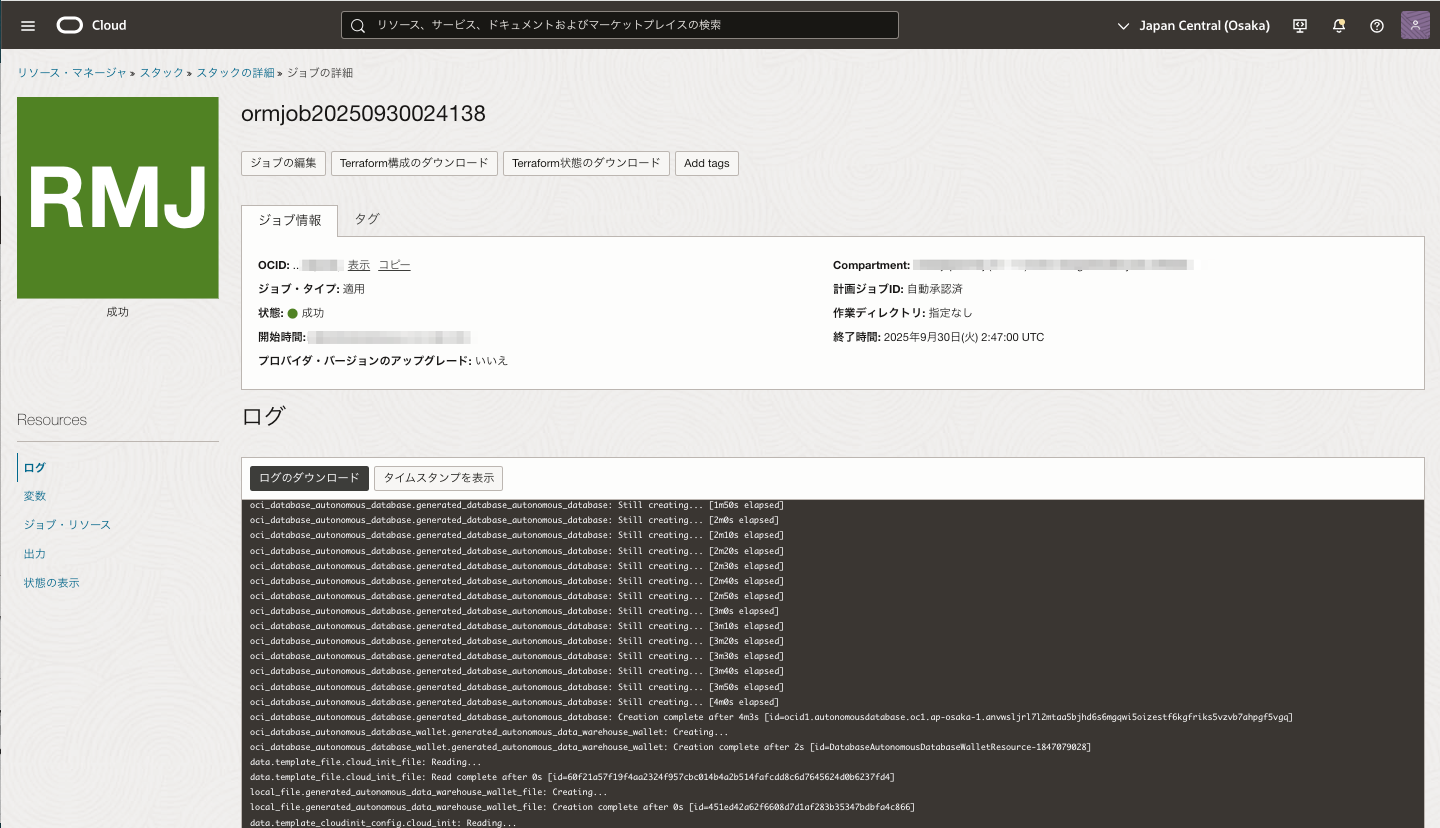
Task: Click log line 'Still creating... [3m0s elapsed]'
Action: [515, 611]
